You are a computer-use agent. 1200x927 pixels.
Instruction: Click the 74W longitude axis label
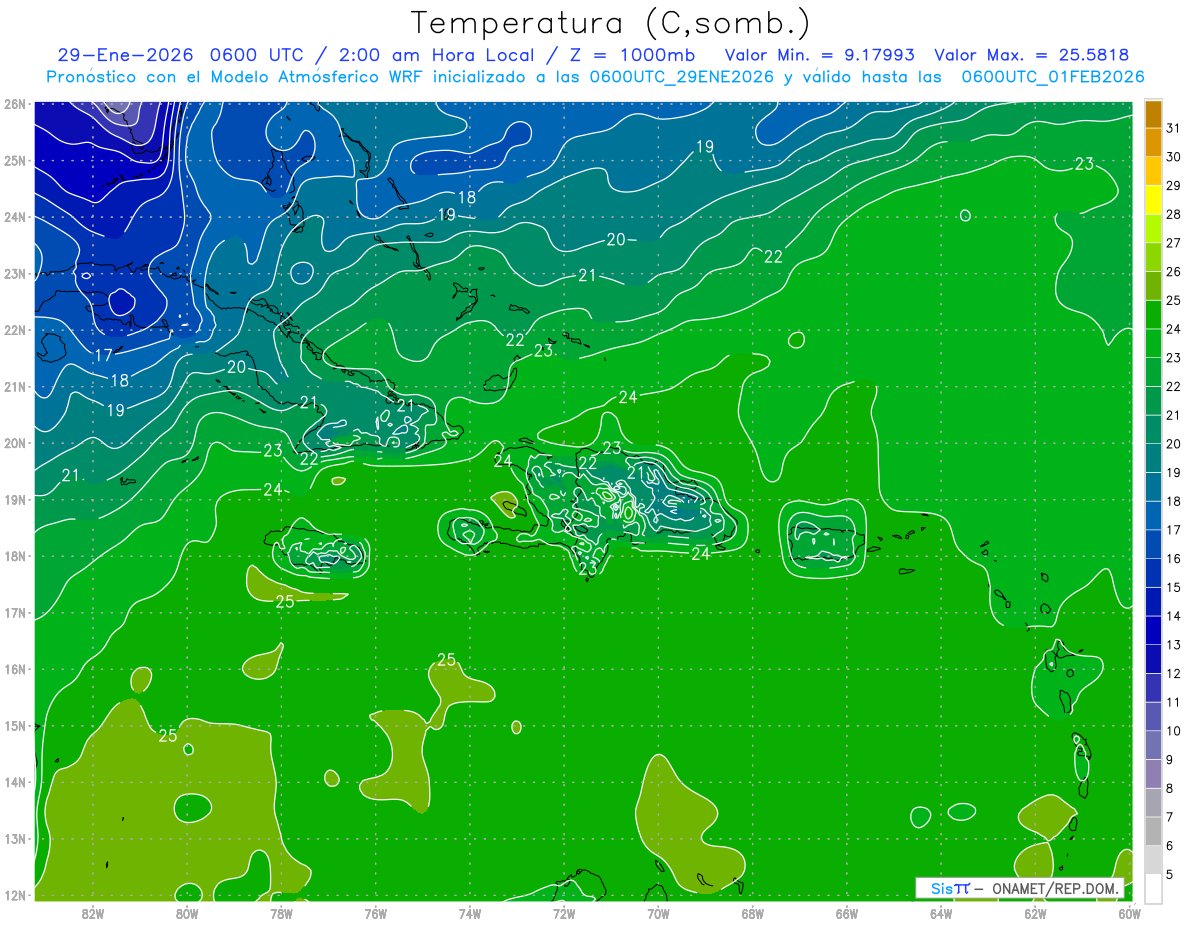click(x=469, y=912)
